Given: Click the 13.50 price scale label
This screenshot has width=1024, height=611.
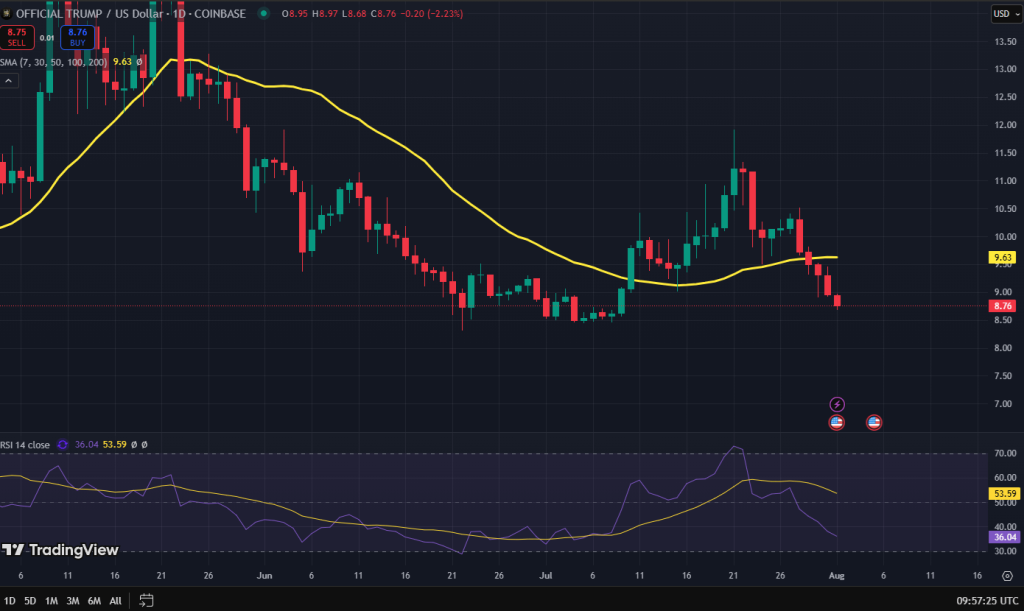Looking at the screenshot, I should click(x=1005, y=42).
